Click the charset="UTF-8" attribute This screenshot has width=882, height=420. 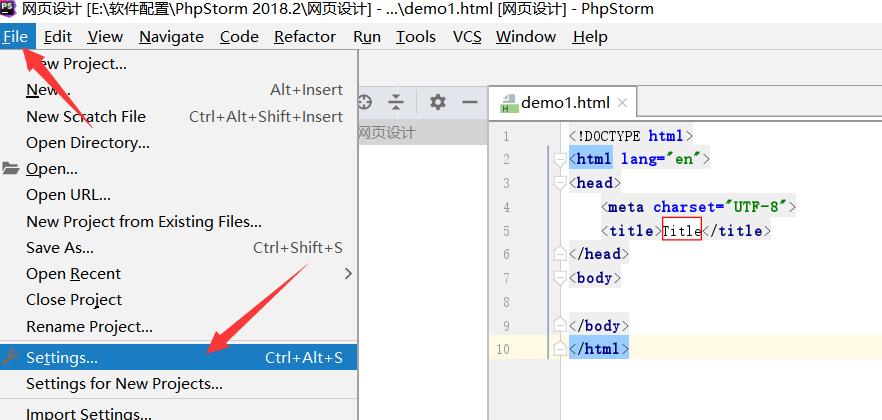point(719,207)
